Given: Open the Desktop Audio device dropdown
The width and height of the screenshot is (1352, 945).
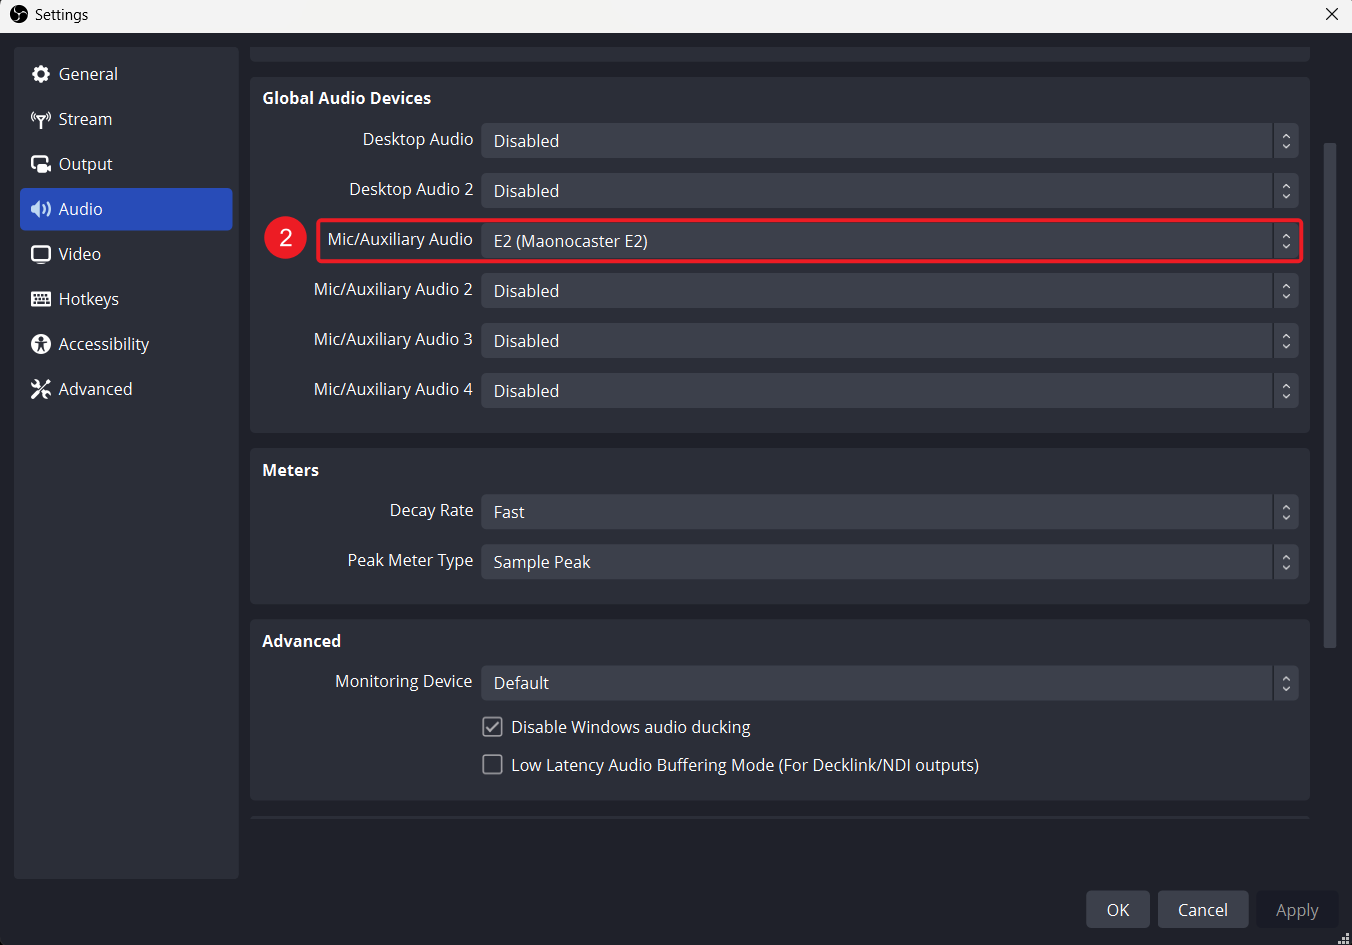Looking at the screenshot, I should tap(885, 140).
